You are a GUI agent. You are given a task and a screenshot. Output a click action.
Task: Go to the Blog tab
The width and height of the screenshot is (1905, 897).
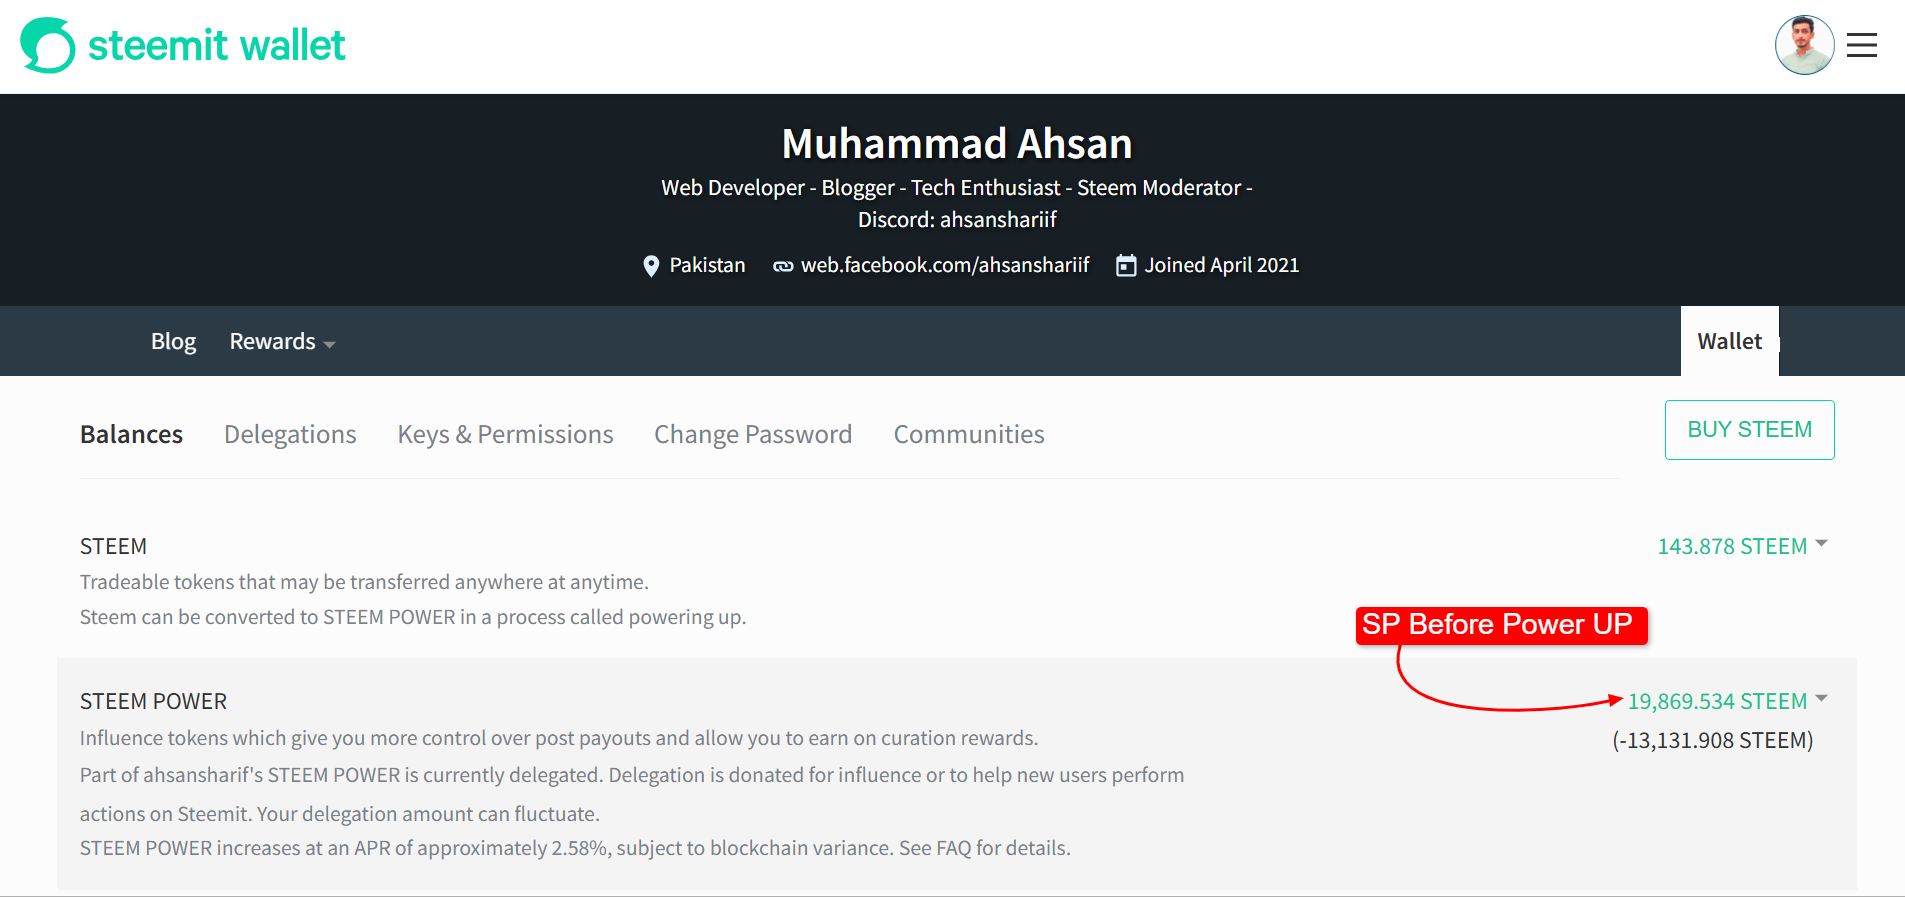tap(173, 342)
